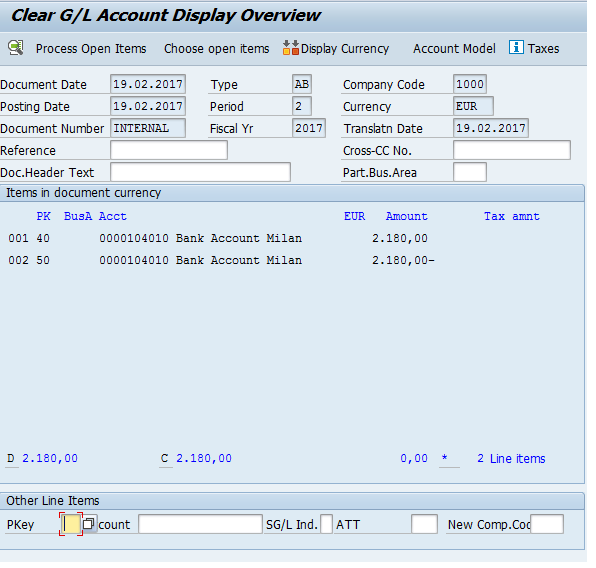Open Account Model
Image resolution: width=596 pixels, height=568 pixels.
point(454,49)
